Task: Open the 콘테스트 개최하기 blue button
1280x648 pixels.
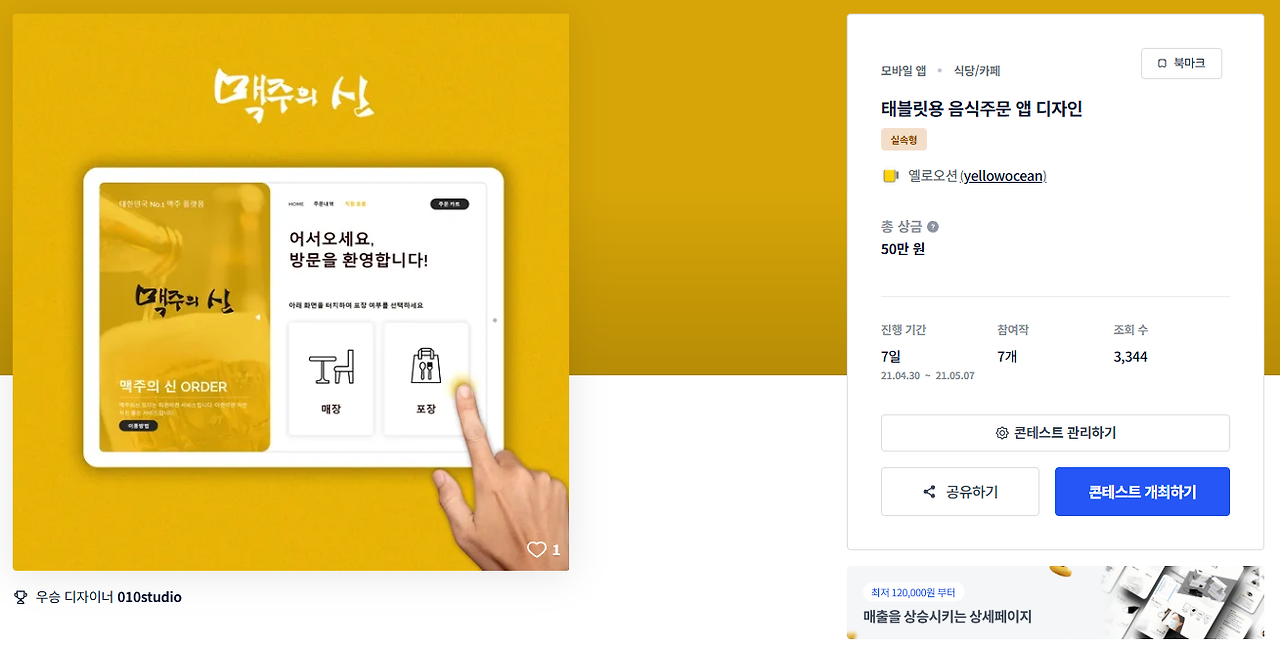Action: point(1142,492)
